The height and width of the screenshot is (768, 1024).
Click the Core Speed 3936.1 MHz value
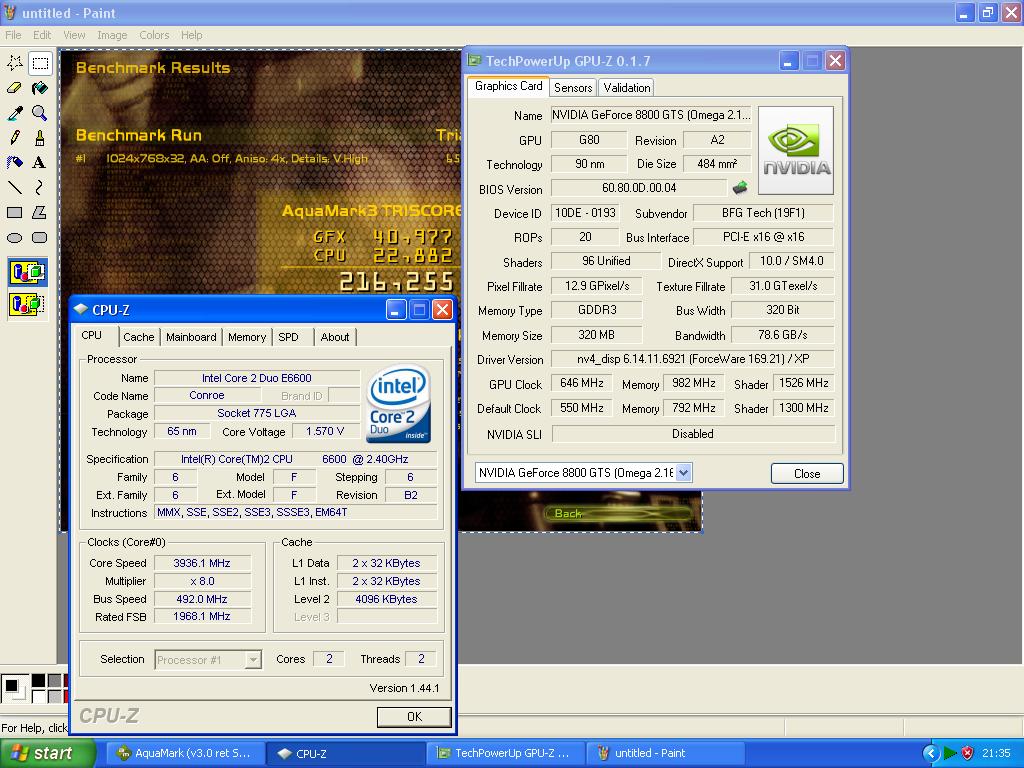tap(202, 563)
